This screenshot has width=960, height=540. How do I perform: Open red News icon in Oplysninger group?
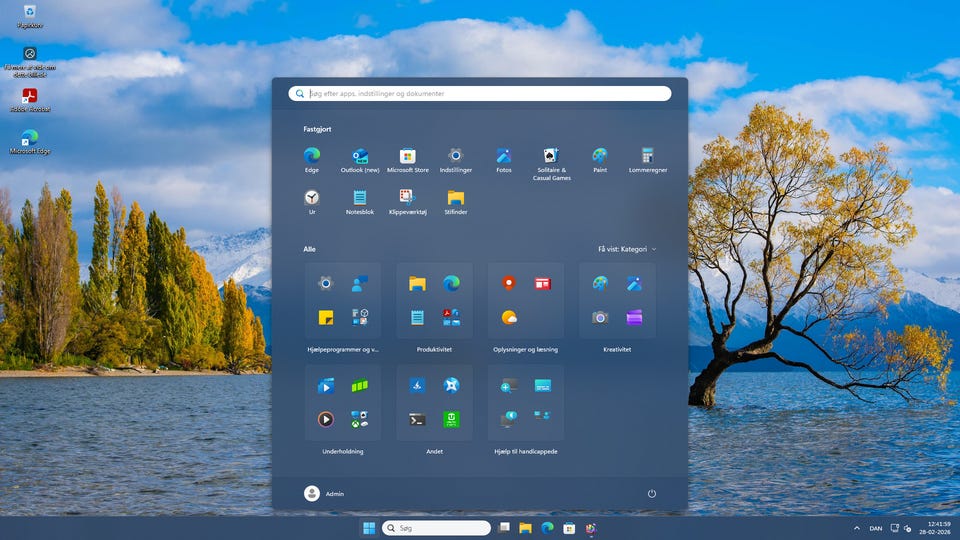(x=542, y=283)
